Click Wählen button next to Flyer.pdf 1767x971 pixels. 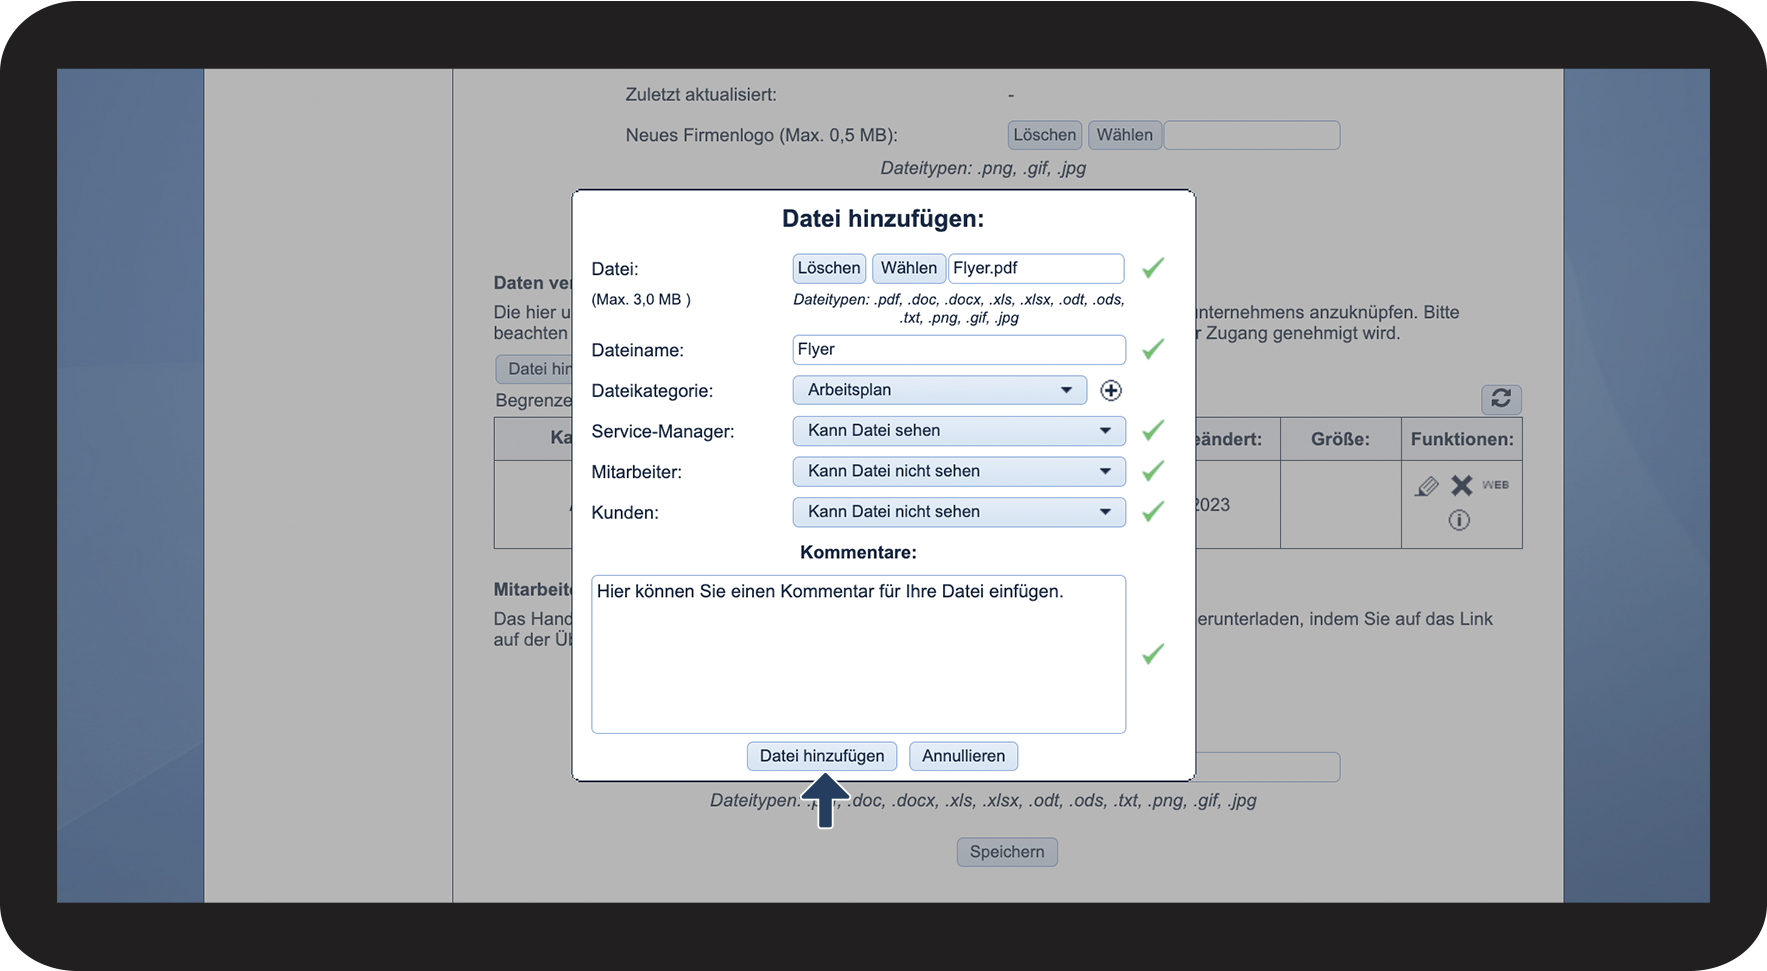908,268
